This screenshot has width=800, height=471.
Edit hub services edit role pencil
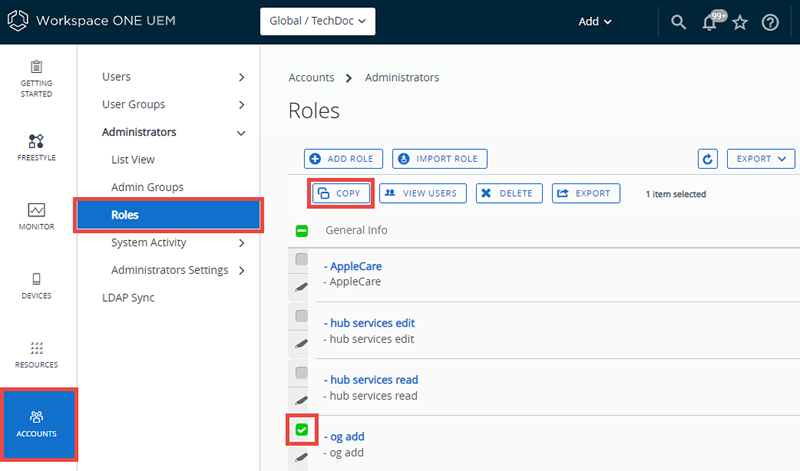302,344
